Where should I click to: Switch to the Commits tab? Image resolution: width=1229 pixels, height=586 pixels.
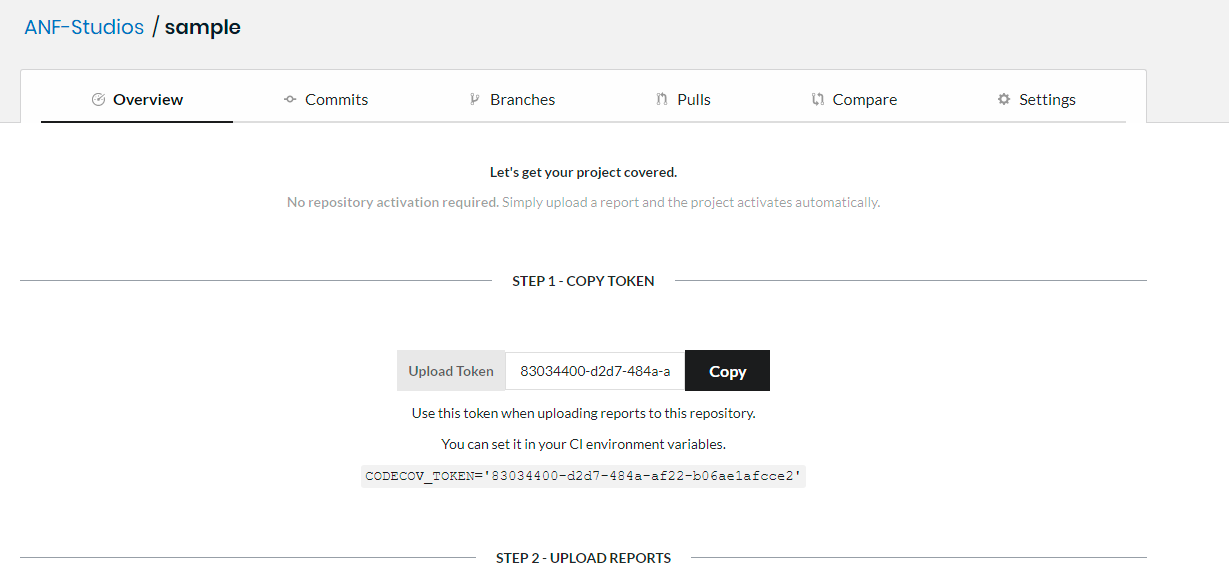pyautogui.click(x=337, y=99)
